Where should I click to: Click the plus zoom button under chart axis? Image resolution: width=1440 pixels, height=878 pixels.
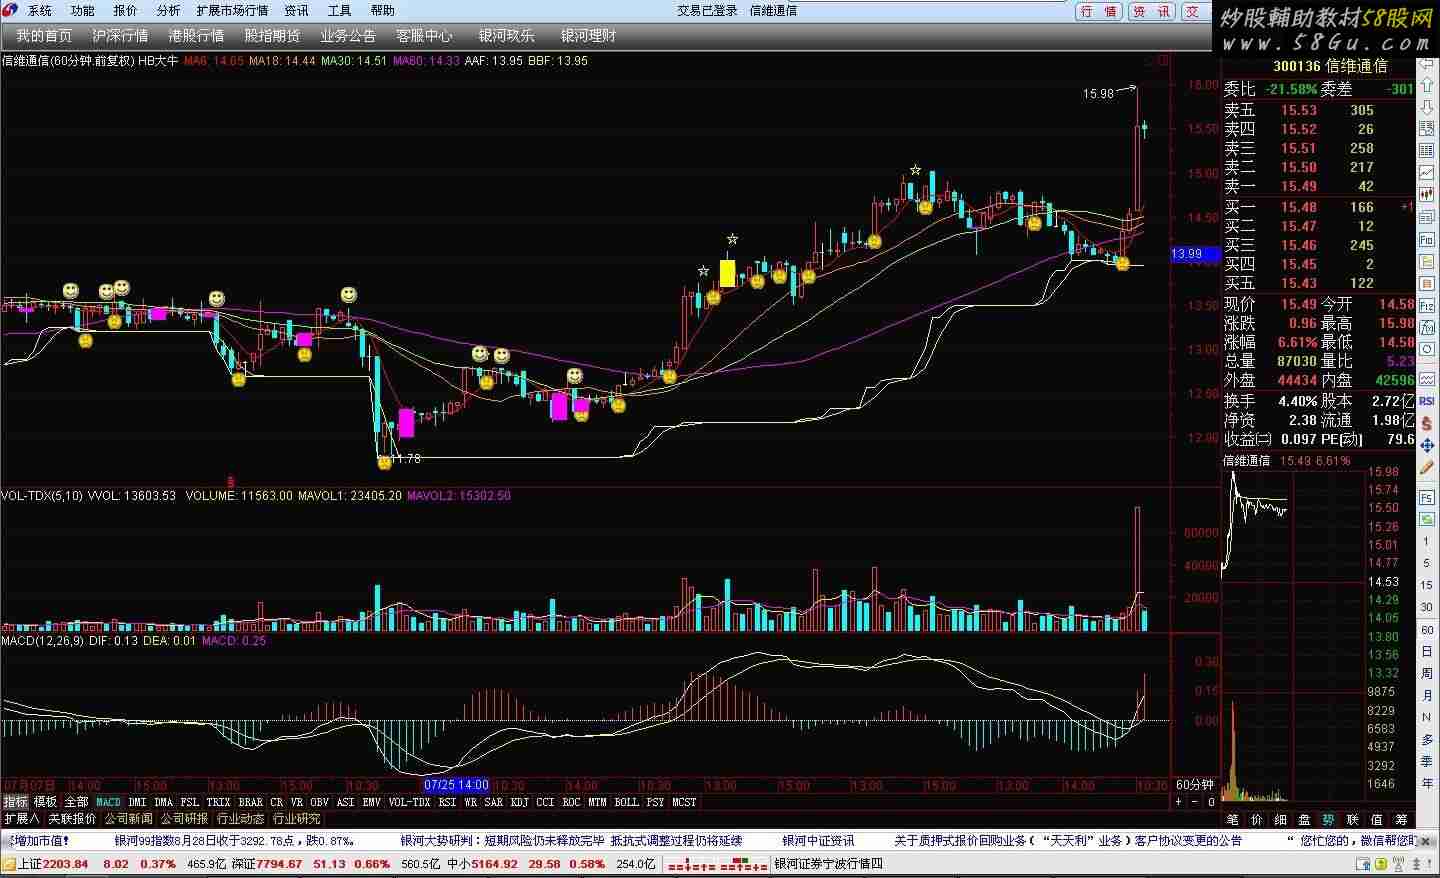point(1178,802)
